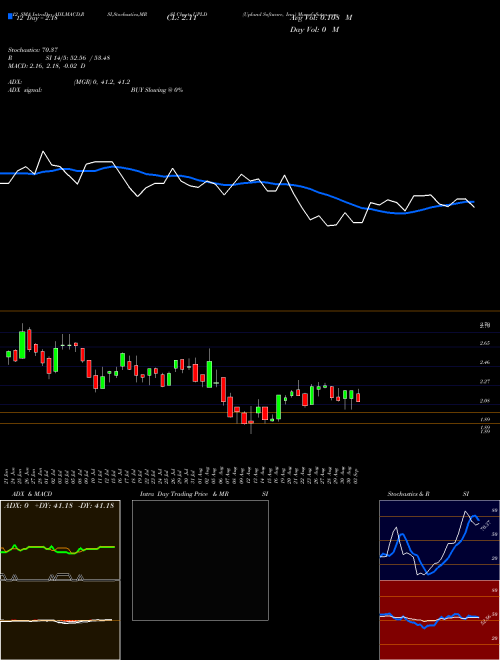Viewport: 500px width, 660px height.
Task: Click the 'ADX signal:' label
Action: (25, 90)
